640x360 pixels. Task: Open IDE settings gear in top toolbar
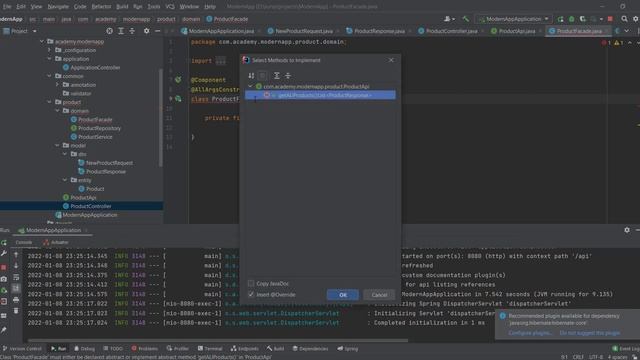(636, 19)
